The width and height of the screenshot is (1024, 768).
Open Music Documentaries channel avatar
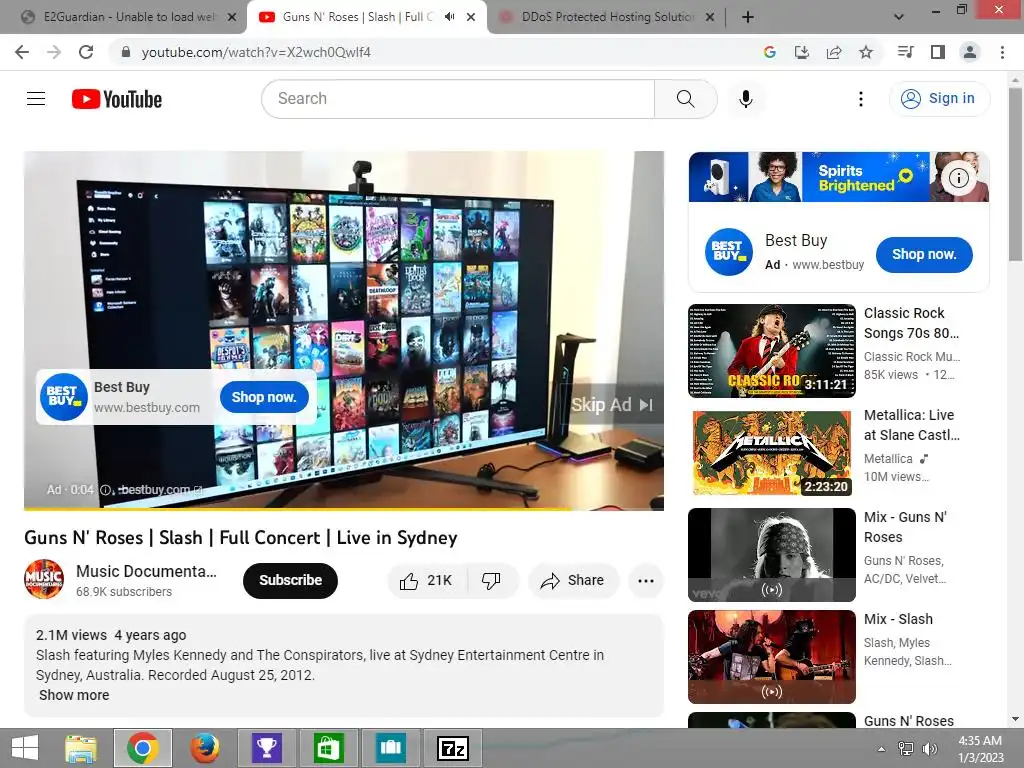[x=44, y=579]
